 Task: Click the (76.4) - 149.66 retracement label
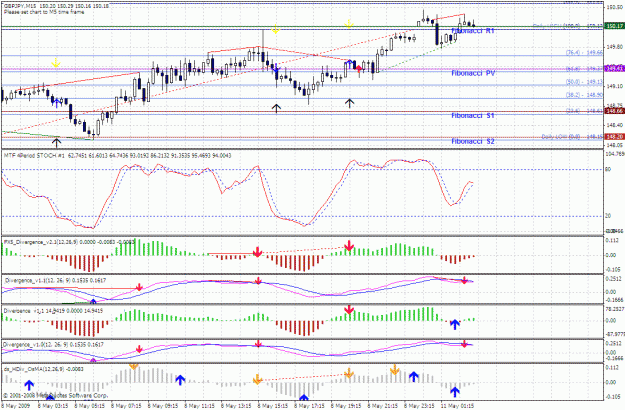584,53
